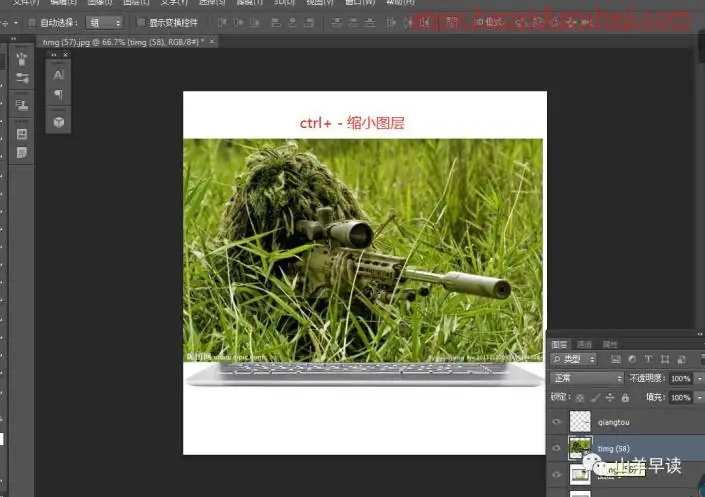Filter layers by adjustment layer icon
The width and height of the screenshot is (705, 497).
coord(632,359)
